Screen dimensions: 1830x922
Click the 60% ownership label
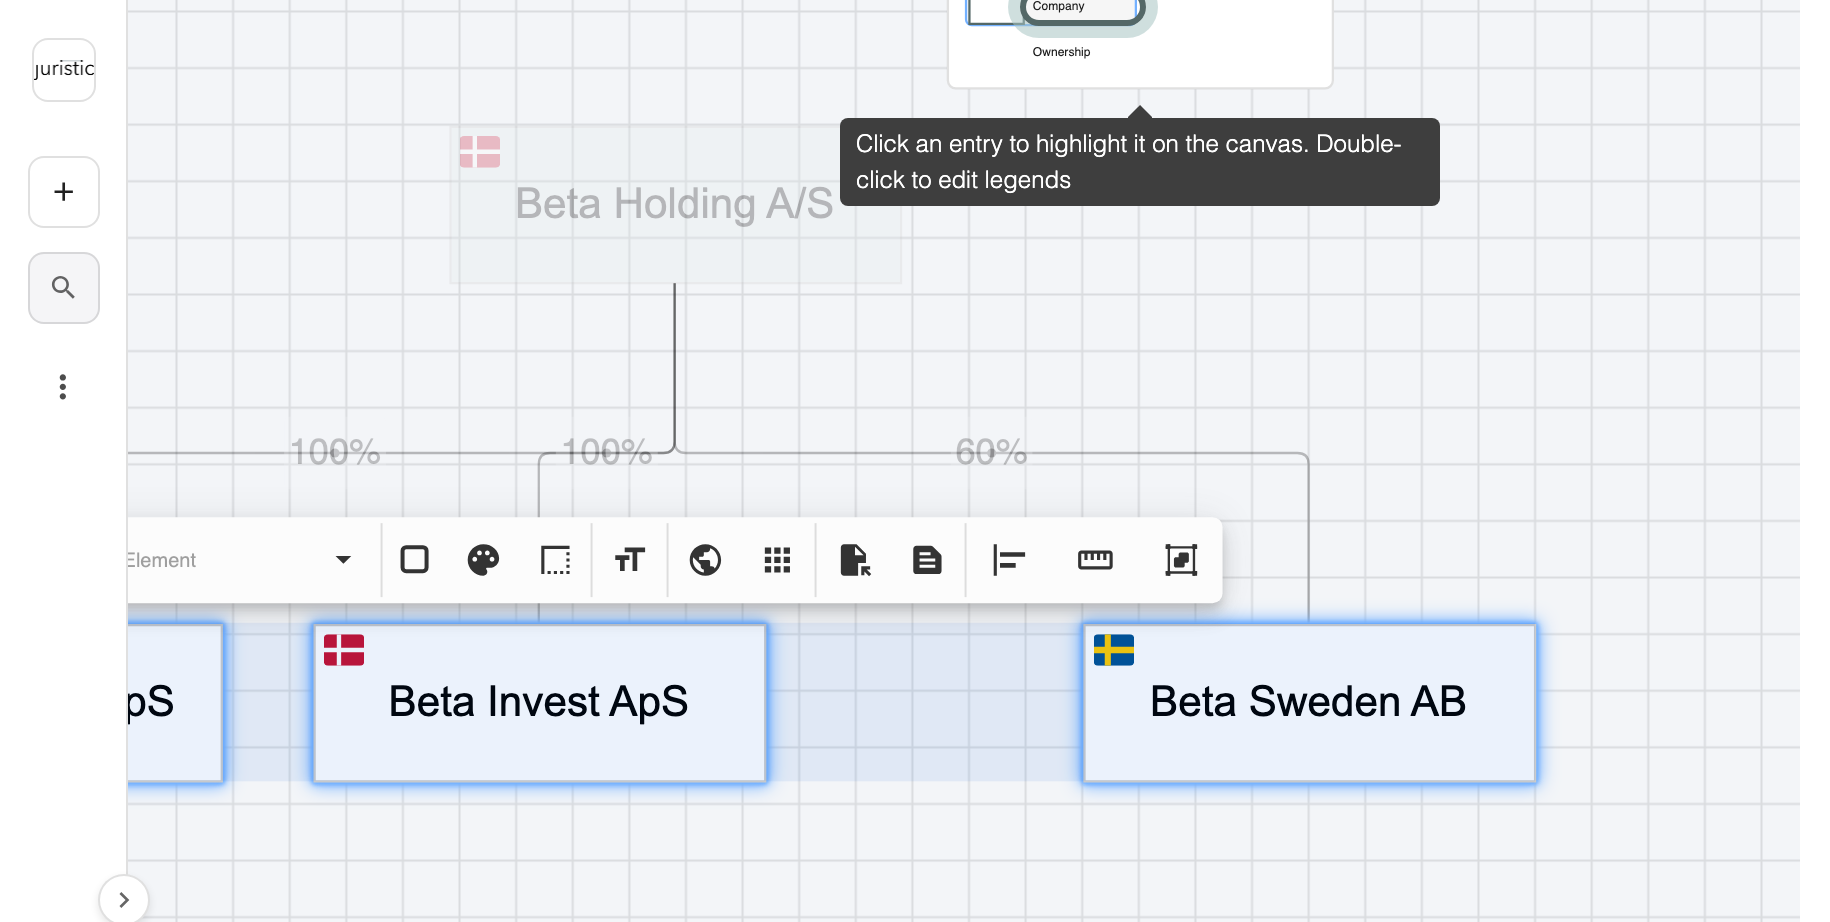991,452
